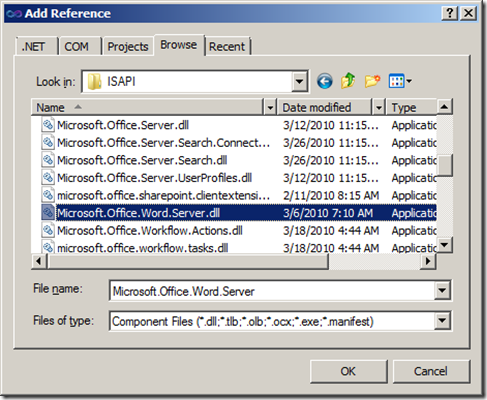Select Microsoft.Office.Server.UserProfiles.dll file name

point(154,178)
